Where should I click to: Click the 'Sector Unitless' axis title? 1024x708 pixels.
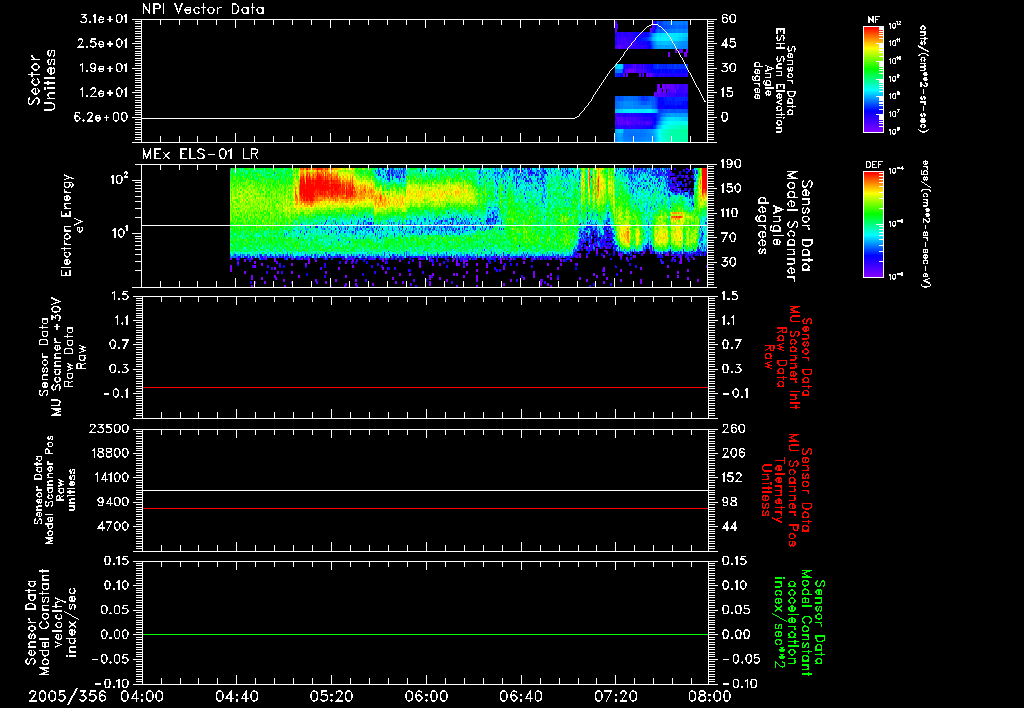click(x=42, y=80)
